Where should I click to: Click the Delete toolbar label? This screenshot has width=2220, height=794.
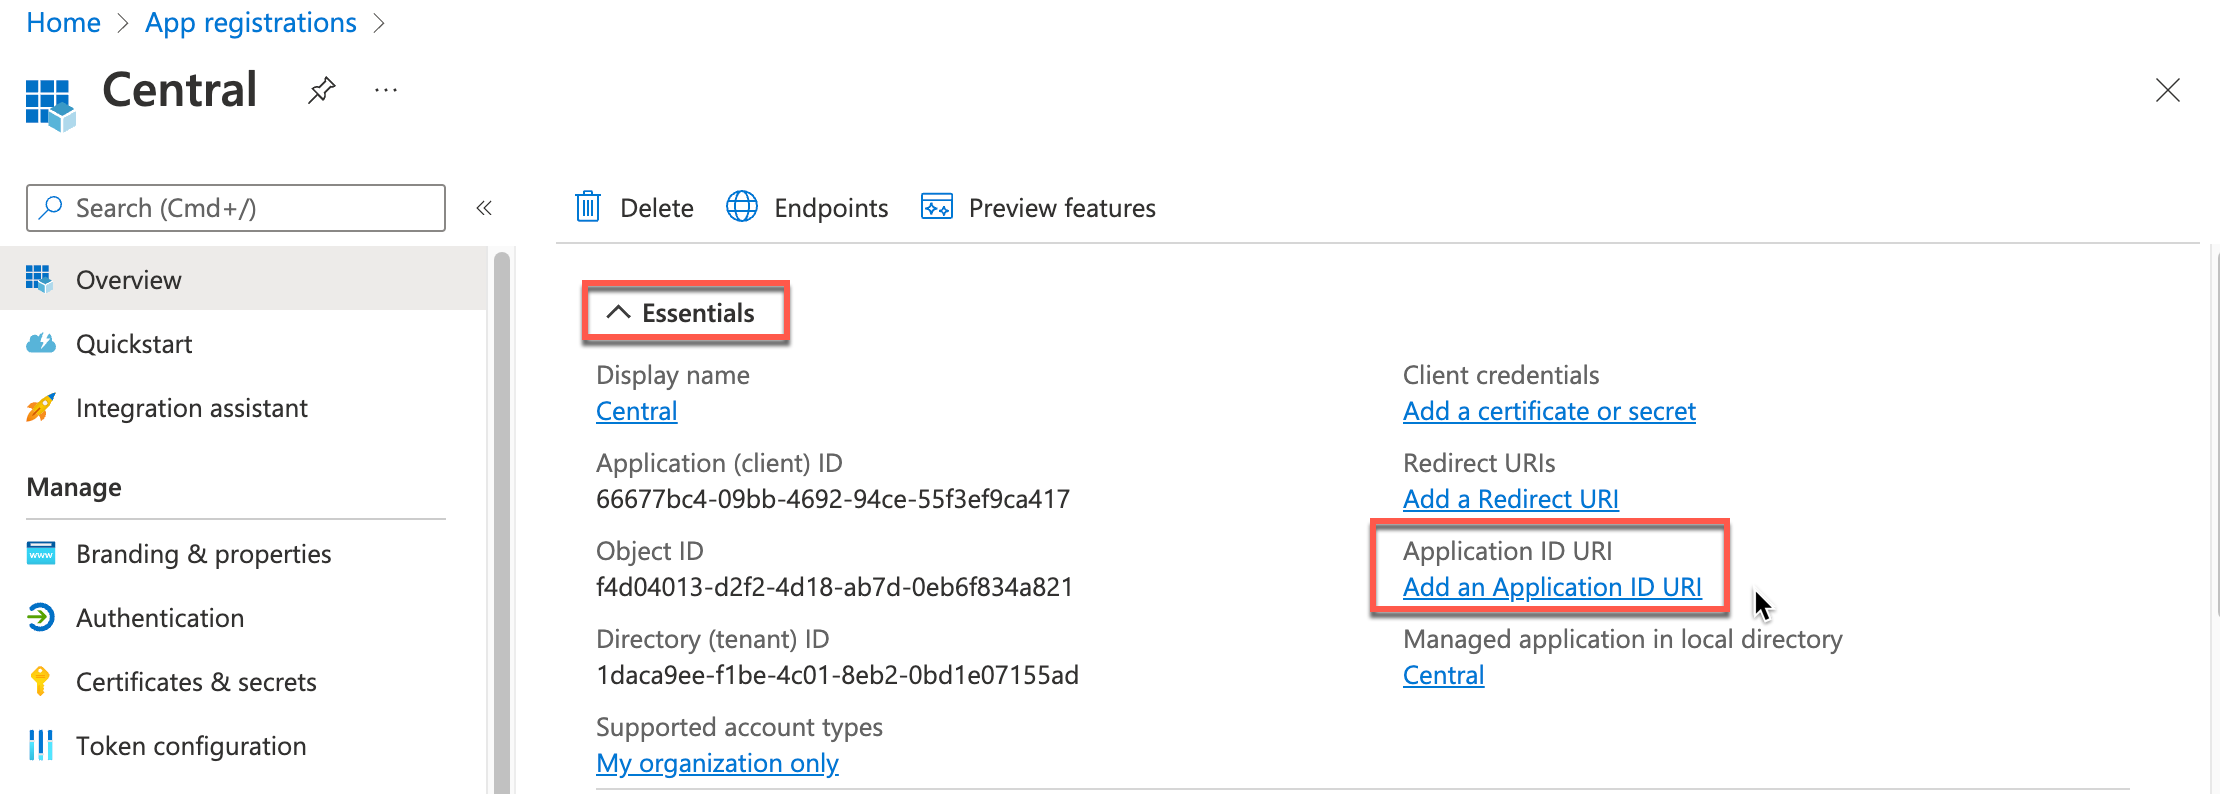coord(656,208)
